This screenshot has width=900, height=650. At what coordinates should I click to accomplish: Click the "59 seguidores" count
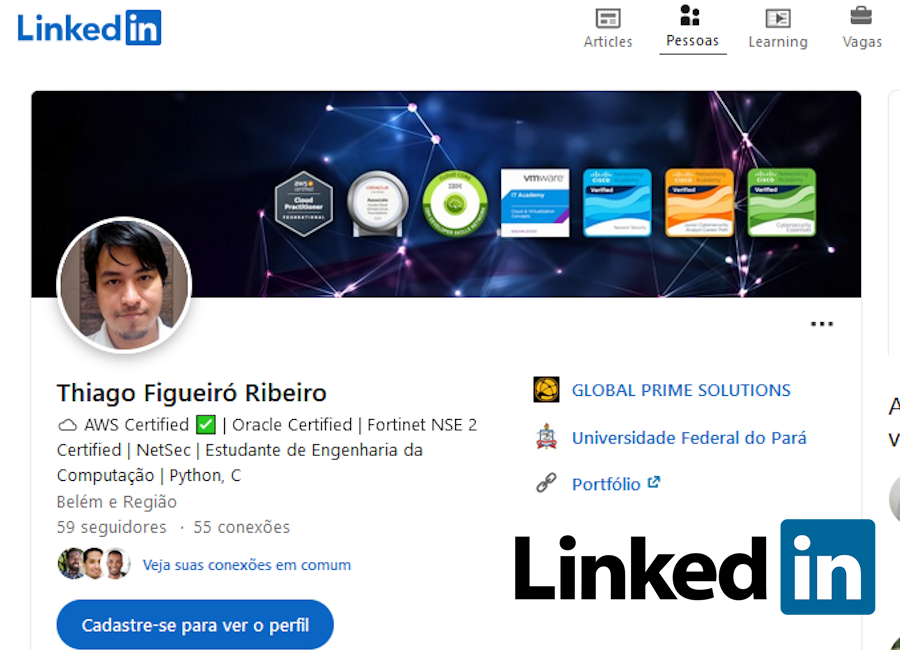coord(111,527)
